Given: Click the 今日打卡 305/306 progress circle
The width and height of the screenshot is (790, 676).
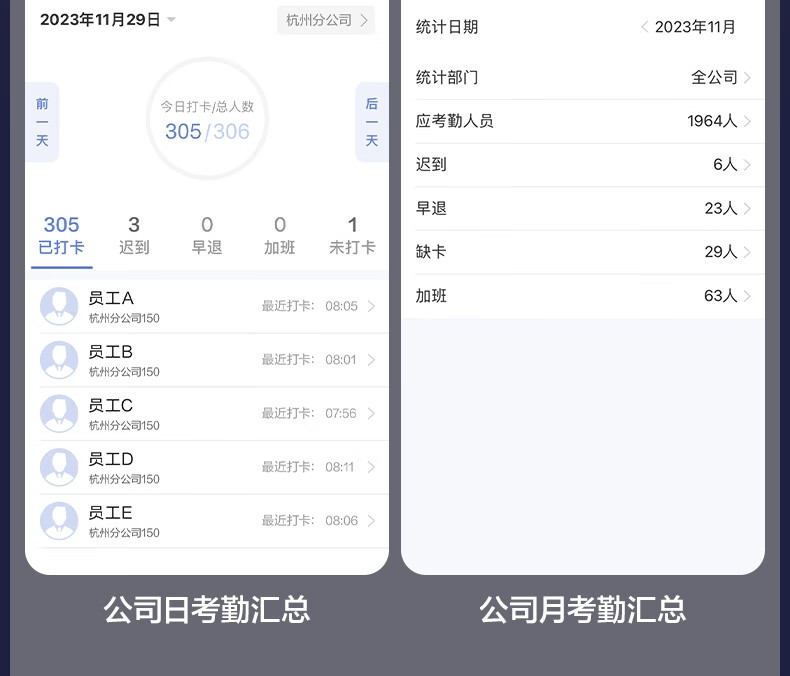Looking at the screenshot, I should (207, 119).
